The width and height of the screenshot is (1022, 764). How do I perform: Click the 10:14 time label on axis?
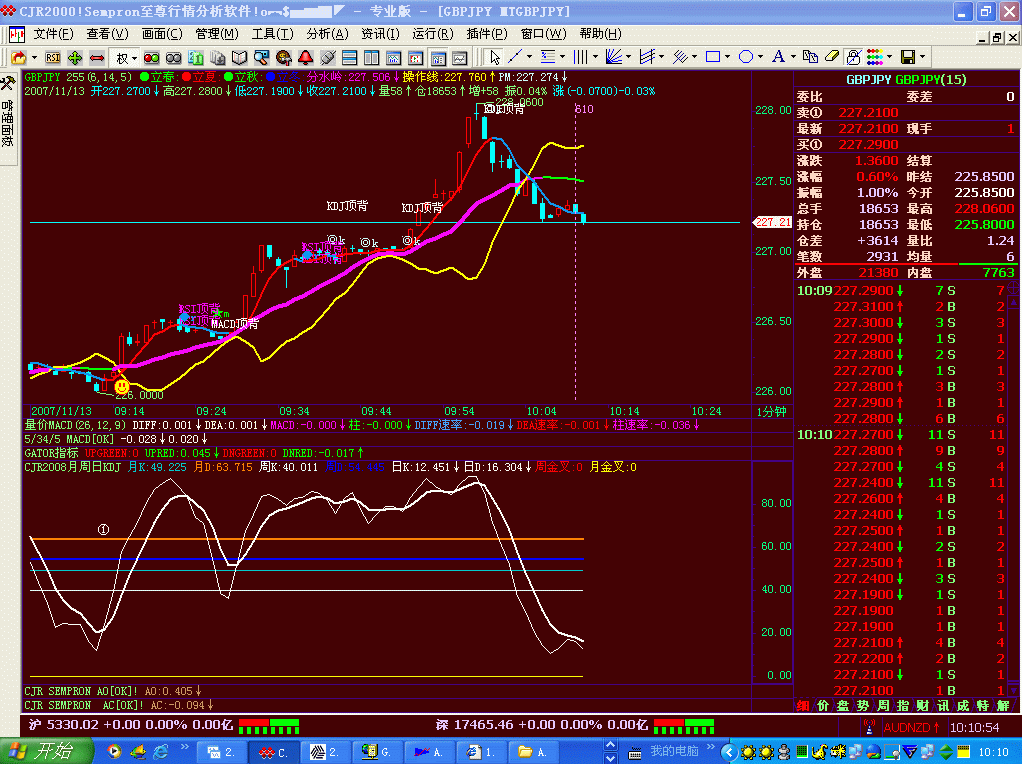tap(624, 411)
